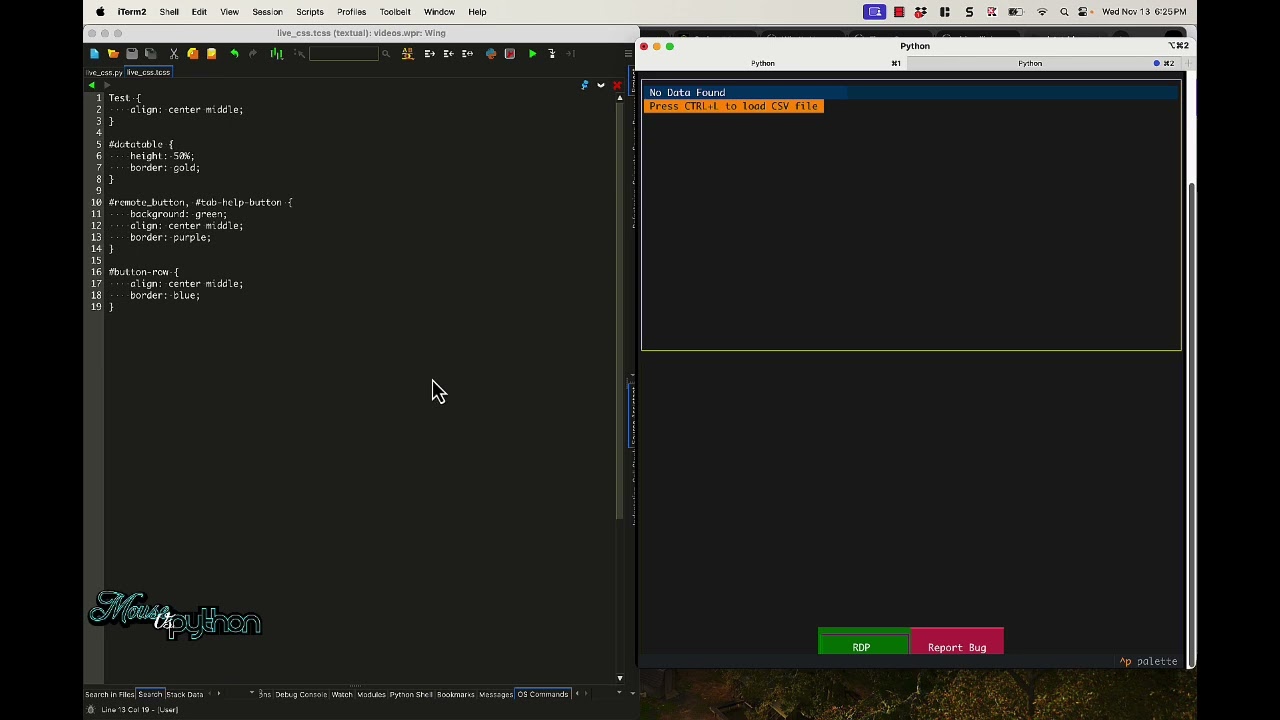Close the editor with the red X icon
Viewport: 1280px width, 720px height.
click(x=617, y=85)
